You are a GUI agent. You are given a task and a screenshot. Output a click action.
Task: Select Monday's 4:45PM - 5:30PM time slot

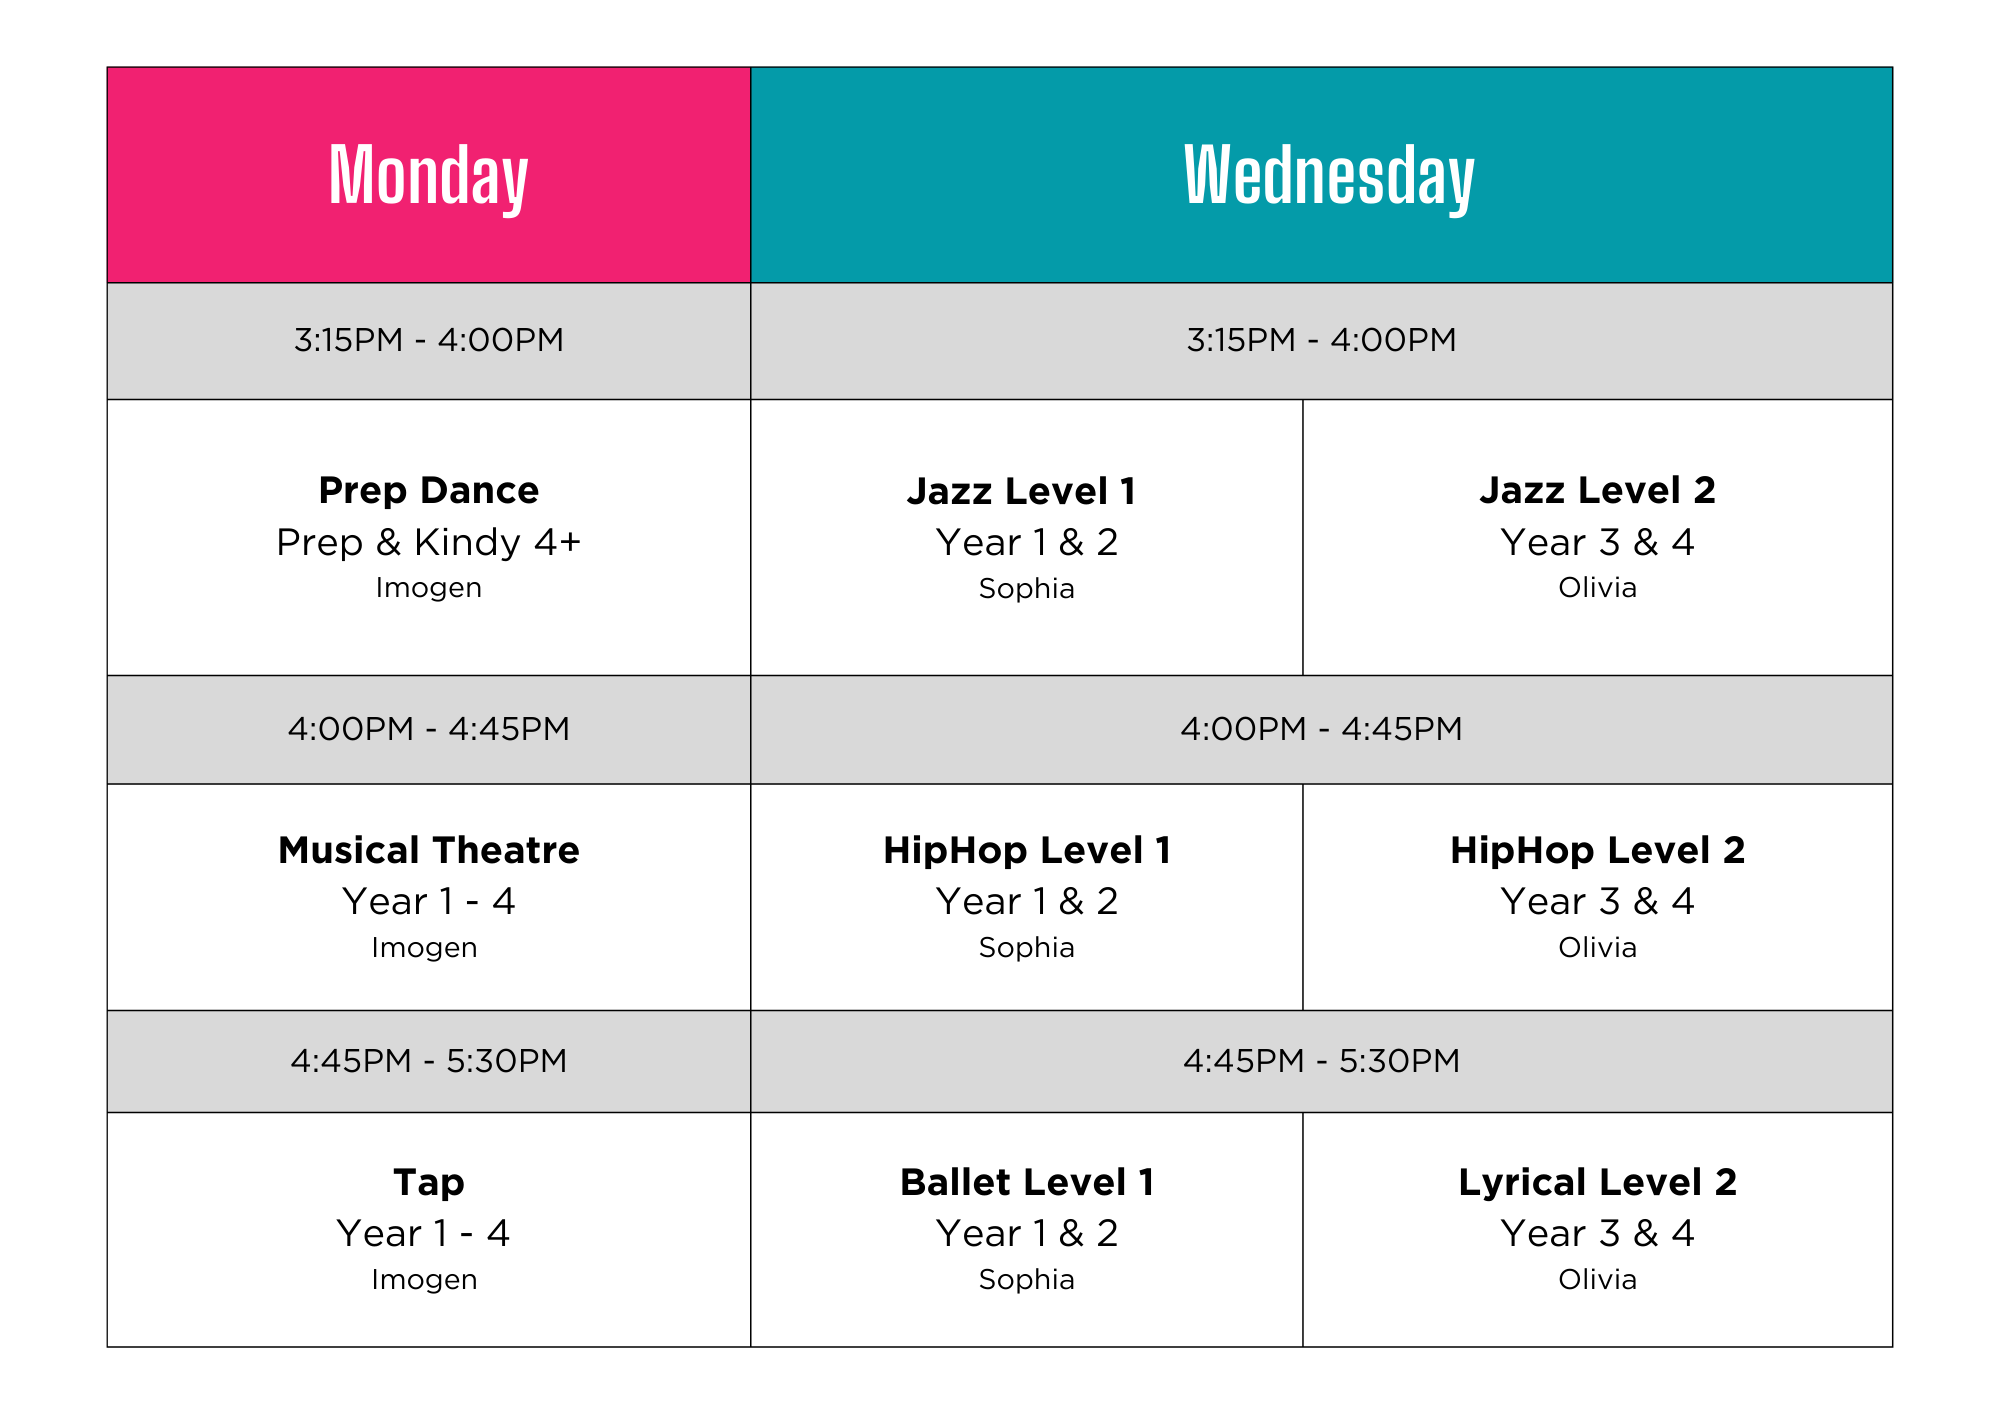pos(428,1061)
